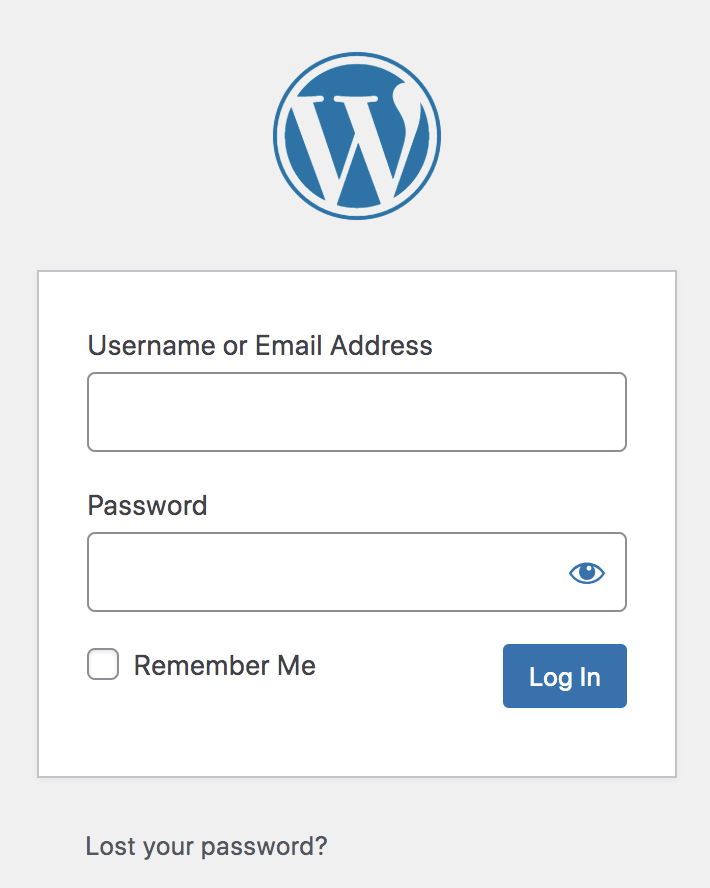Check the Remember Me box before logging in
710x888 pixels.
102,664
